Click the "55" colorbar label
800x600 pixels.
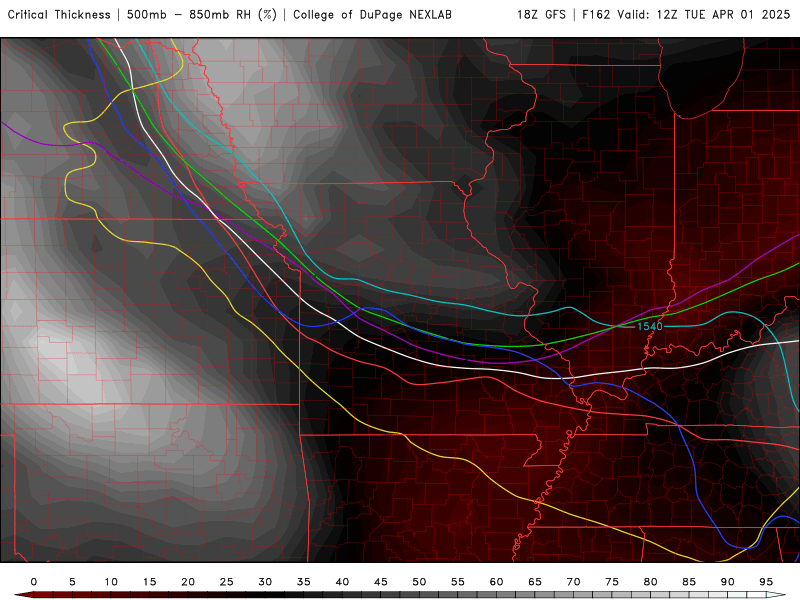458,582
